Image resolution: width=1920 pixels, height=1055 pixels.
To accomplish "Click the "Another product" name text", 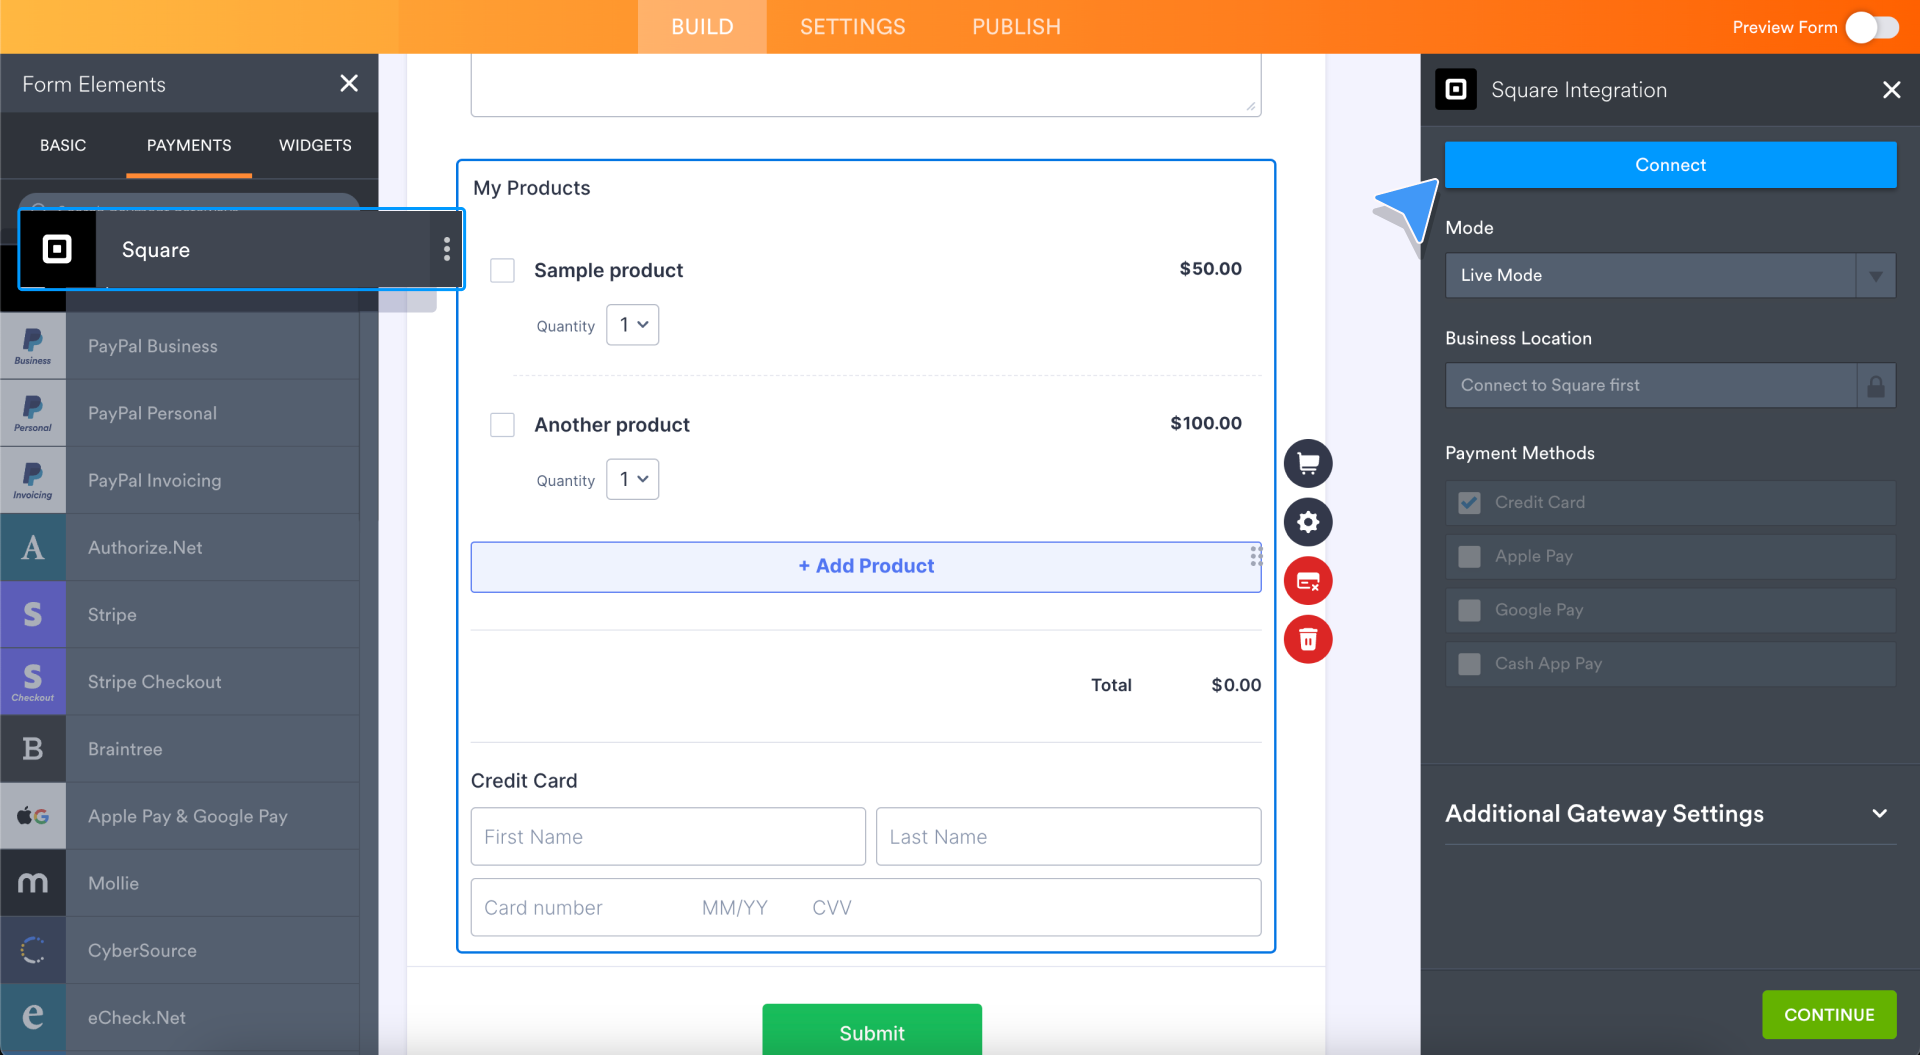I will coord(612,425).
